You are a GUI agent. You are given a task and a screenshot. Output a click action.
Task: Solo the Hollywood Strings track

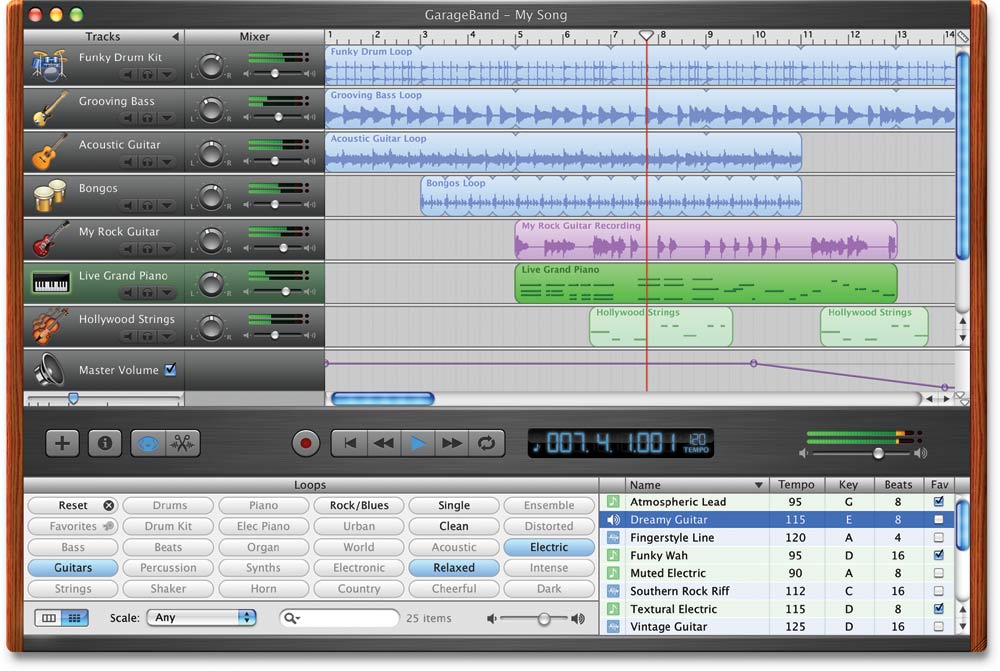coord(147,336)
